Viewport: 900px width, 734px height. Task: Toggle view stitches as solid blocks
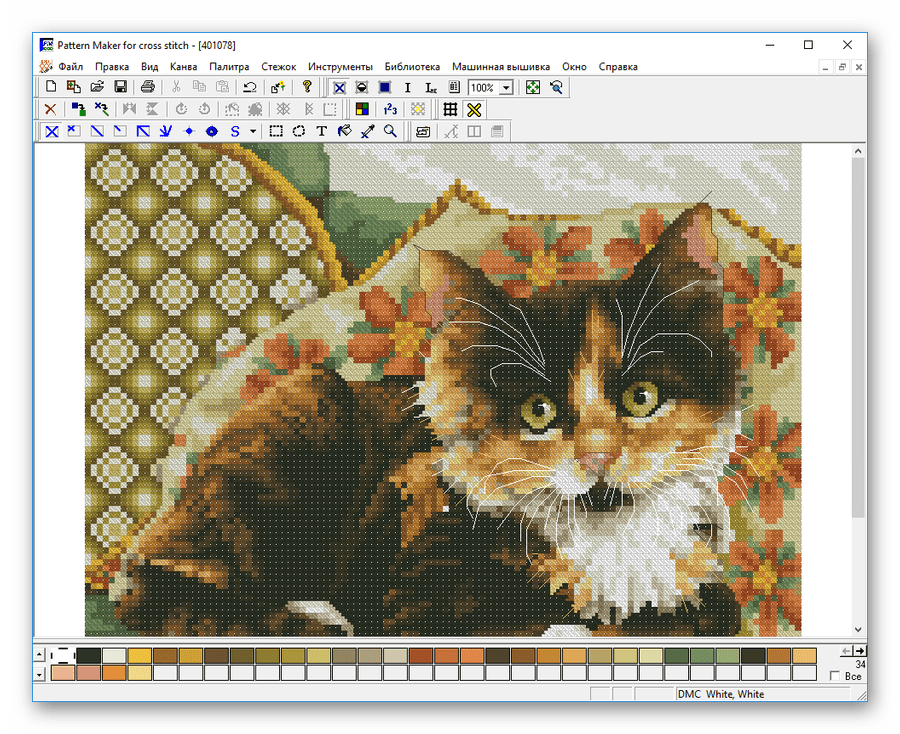point(384,88)
